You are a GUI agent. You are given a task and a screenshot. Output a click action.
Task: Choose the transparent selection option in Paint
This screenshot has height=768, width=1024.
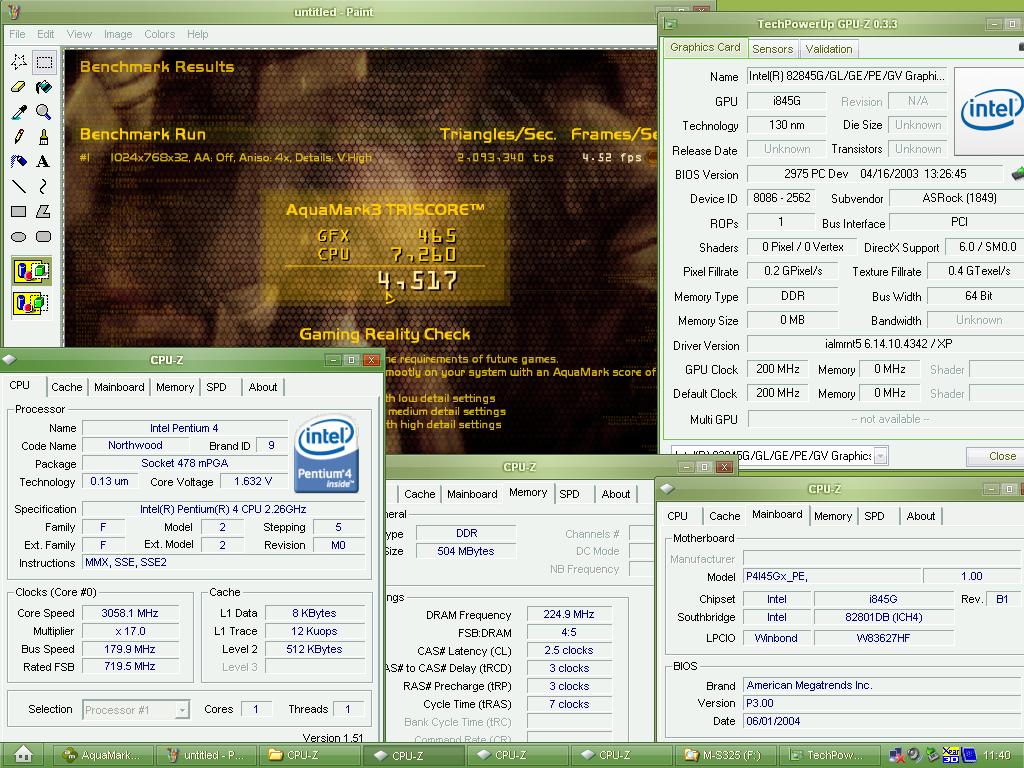(x=31, y=303)
